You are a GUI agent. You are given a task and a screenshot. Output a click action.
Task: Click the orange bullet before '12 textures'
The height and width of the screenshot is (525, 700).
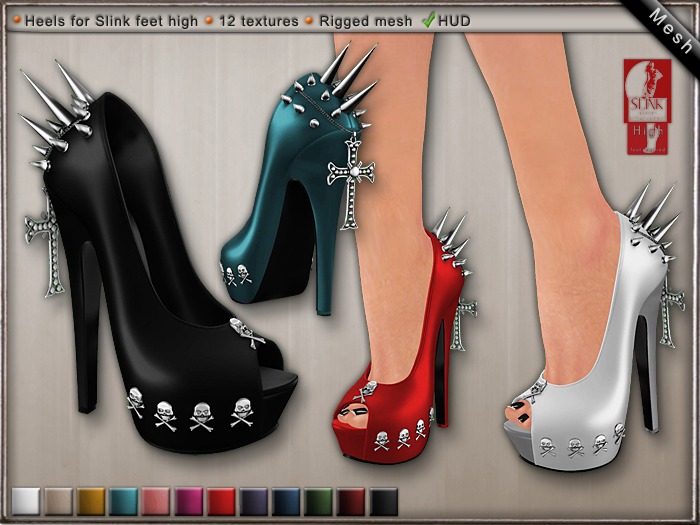click(x=208, y=21)
